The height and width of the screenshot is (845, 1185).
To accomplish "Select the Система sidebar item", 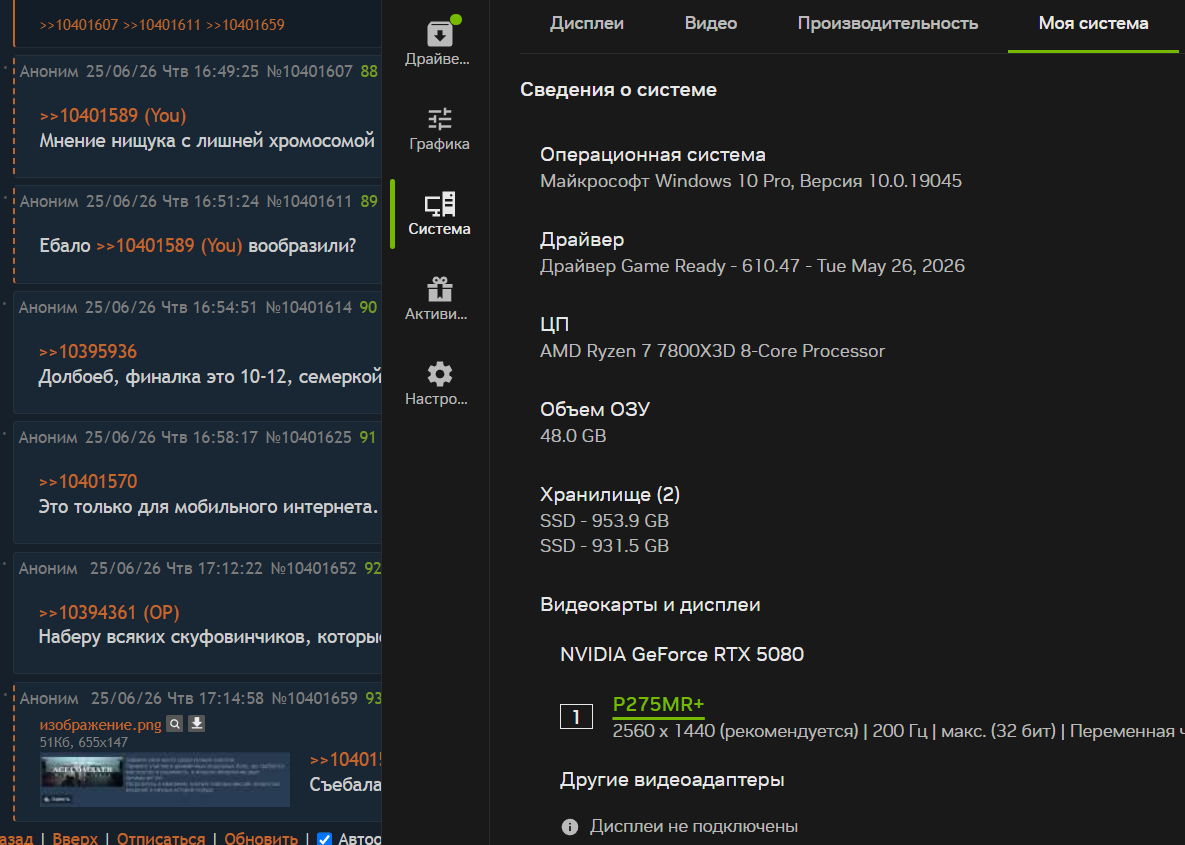I will pyautogui.click(x=439, y=214).
